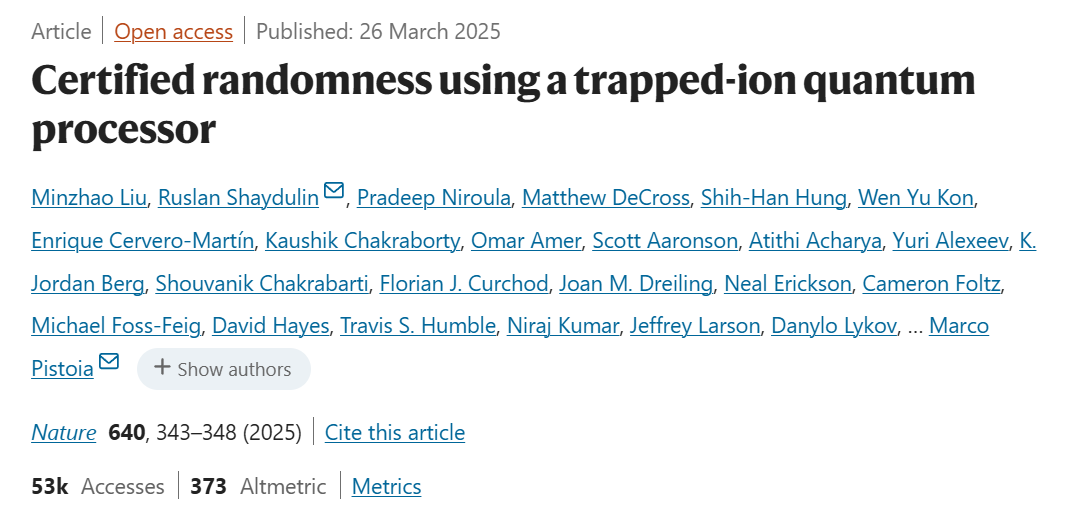Open Pradeep Niroula's author details
The width and height of the screenshot is (1089, 510).
[432, 197]
